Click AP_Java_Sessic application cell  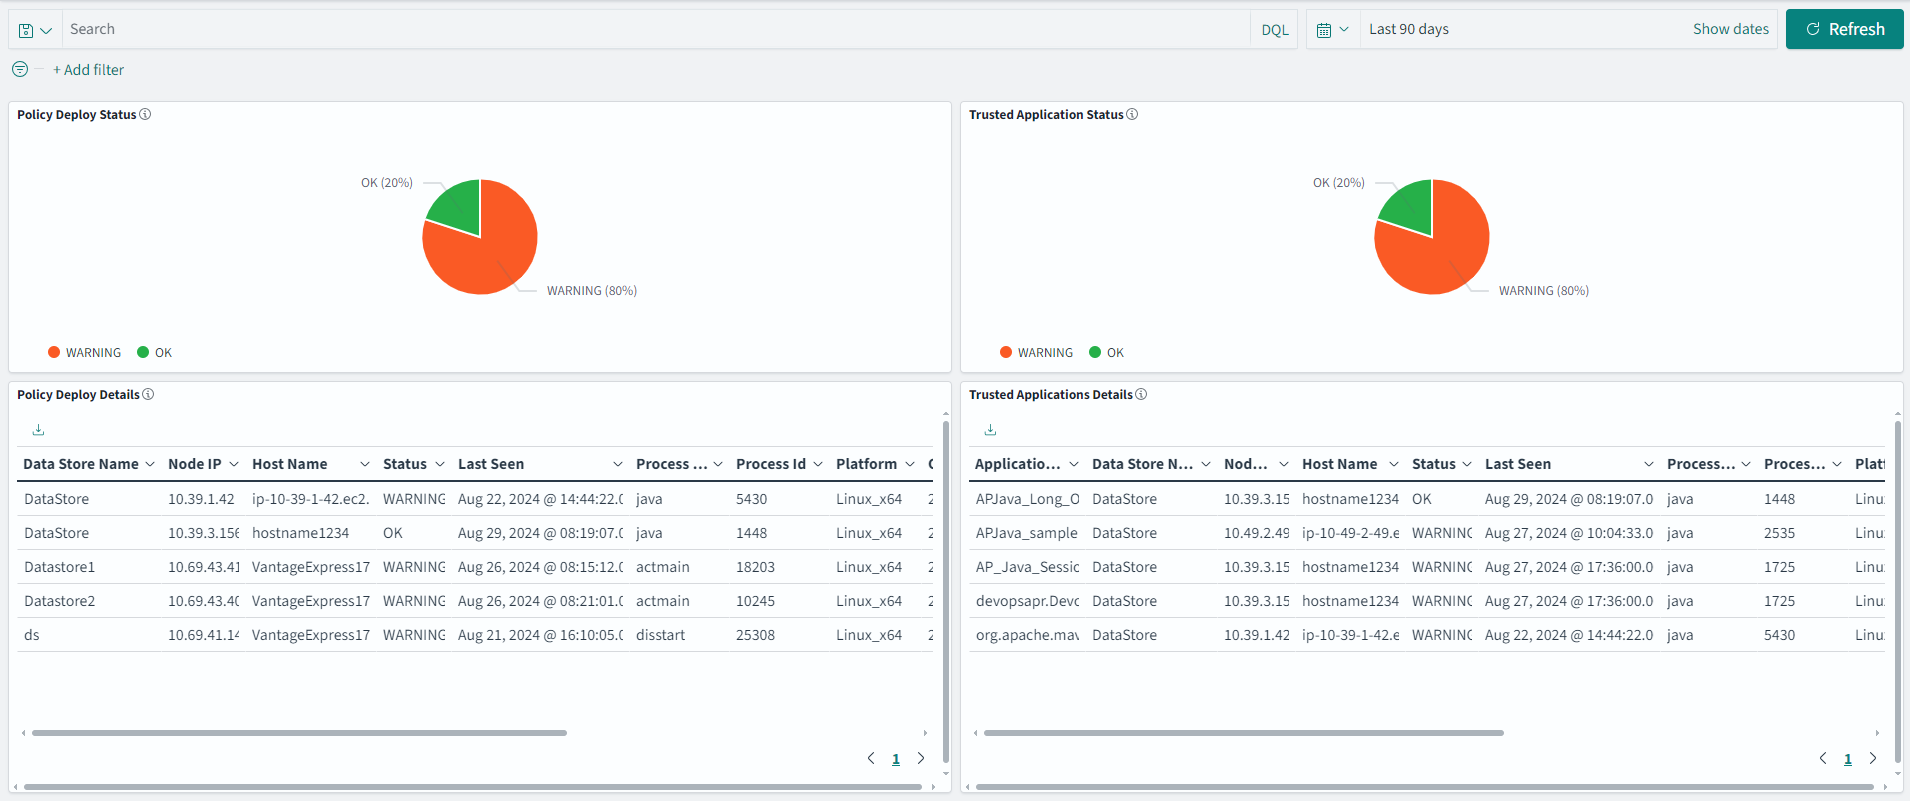tap(1026, 567)
